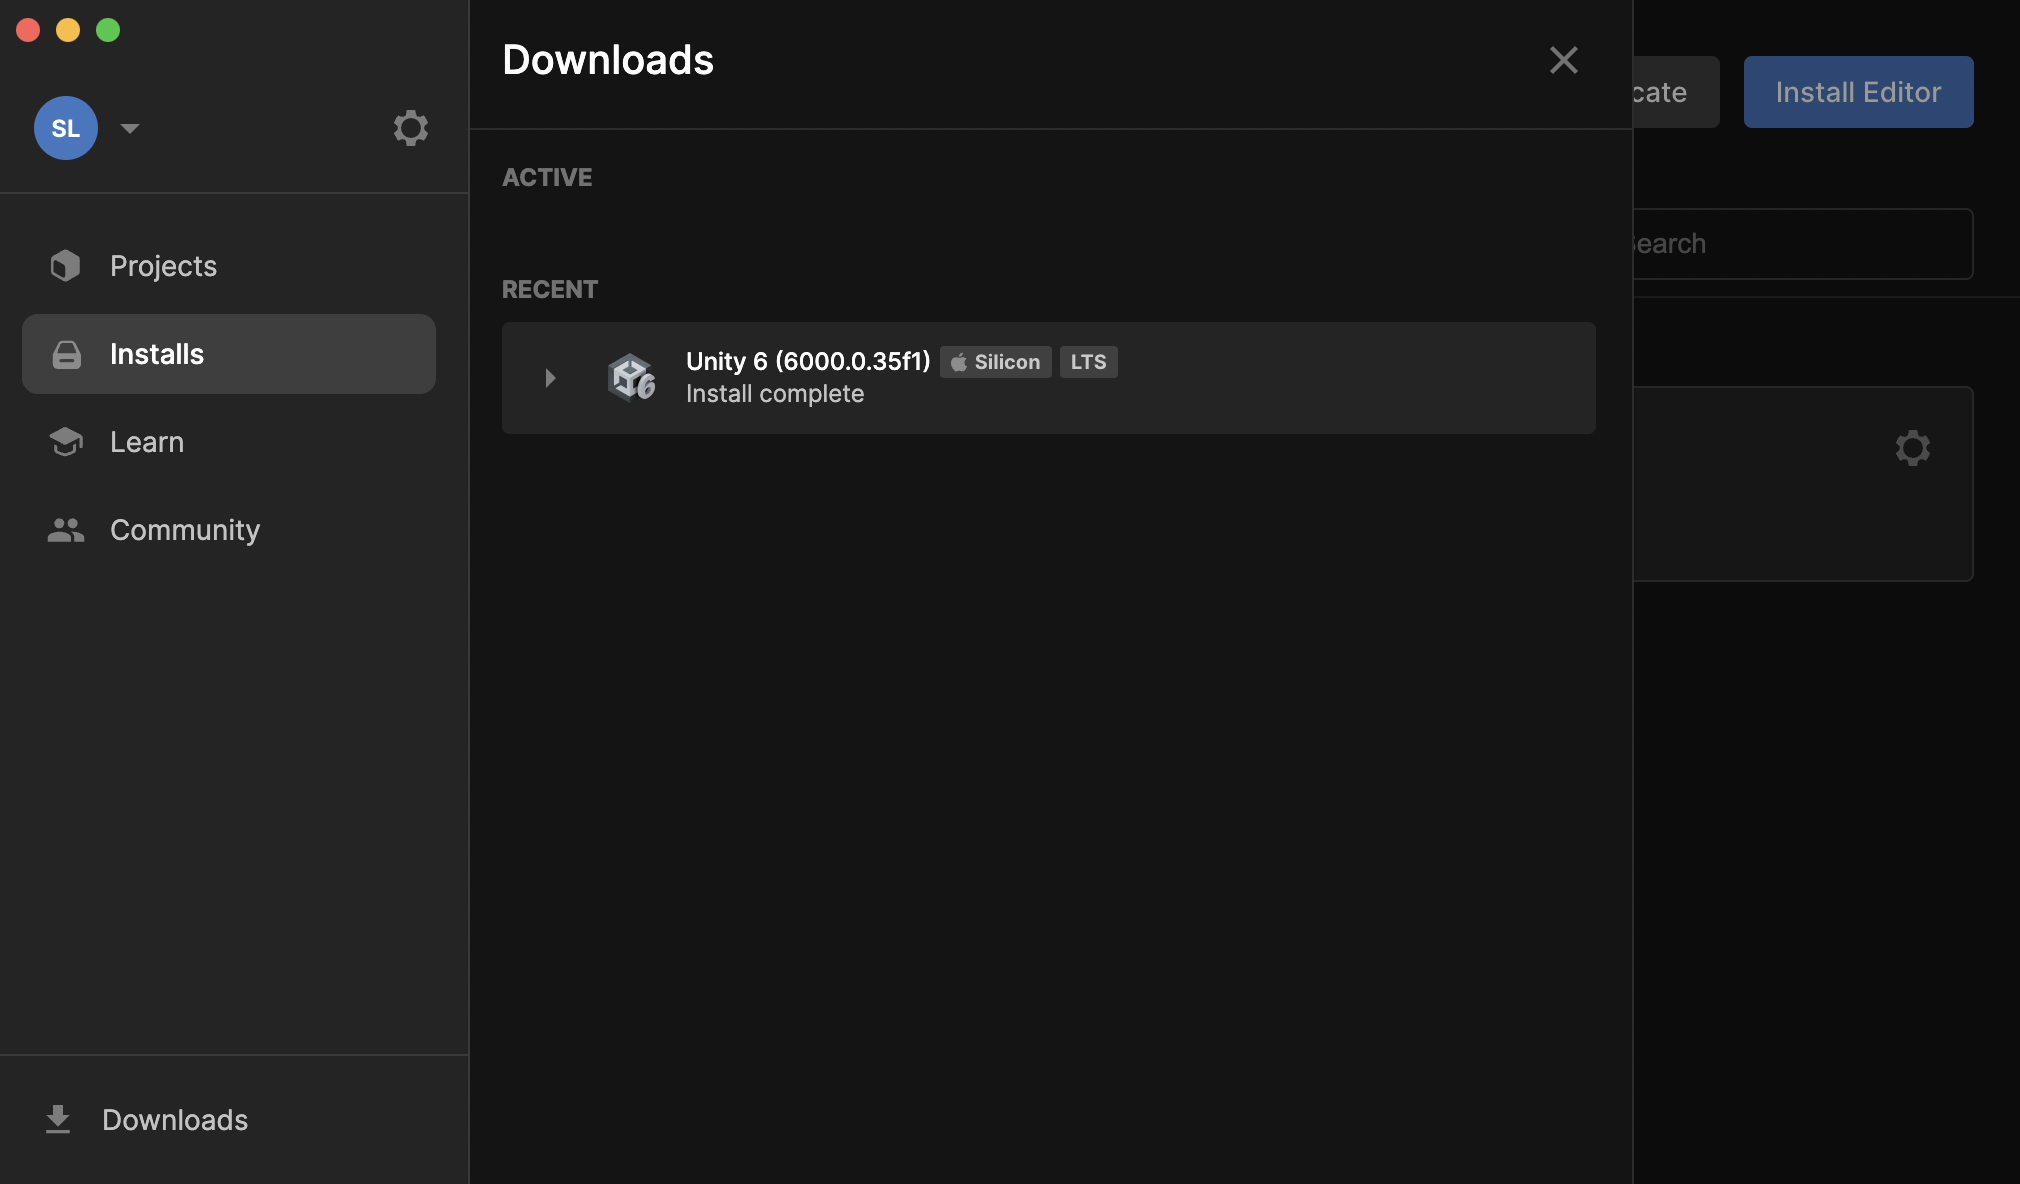Expand the Unity 6 download entry
The width and height of the screenshot is (2020, 1184).
[x=550, y=378]
